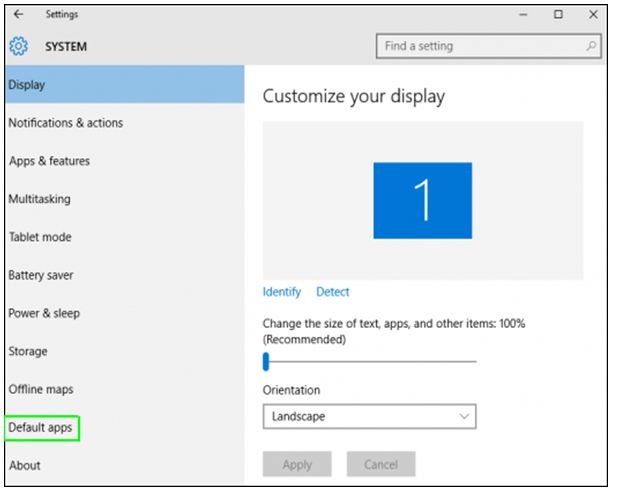Open Battery saver settings
This screenshot has width=620, height=492.
pos(41,275)
